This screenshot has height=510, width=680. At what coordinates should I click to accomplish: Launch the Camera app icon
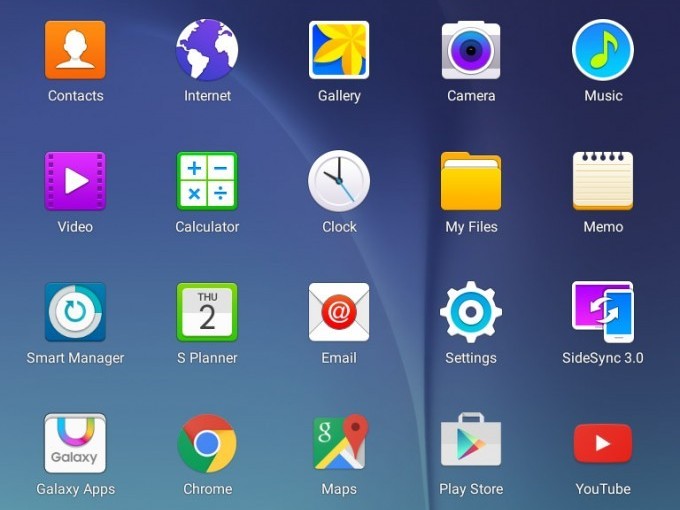(x=471, y=50)
